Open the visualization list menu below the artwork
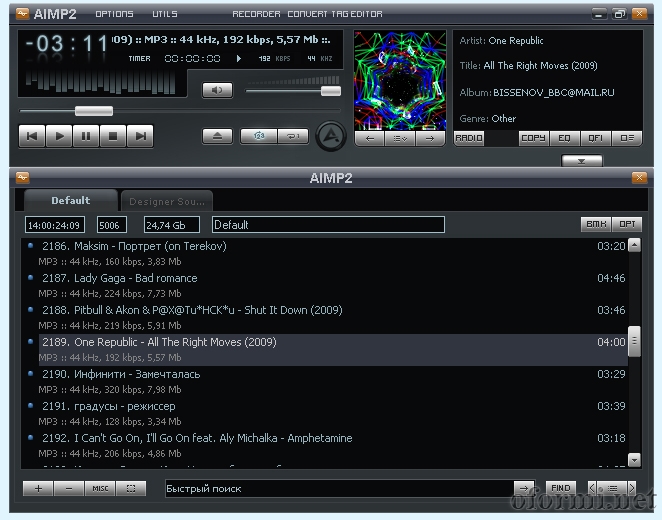The image size is (662, 520). [x=400, y=139]
